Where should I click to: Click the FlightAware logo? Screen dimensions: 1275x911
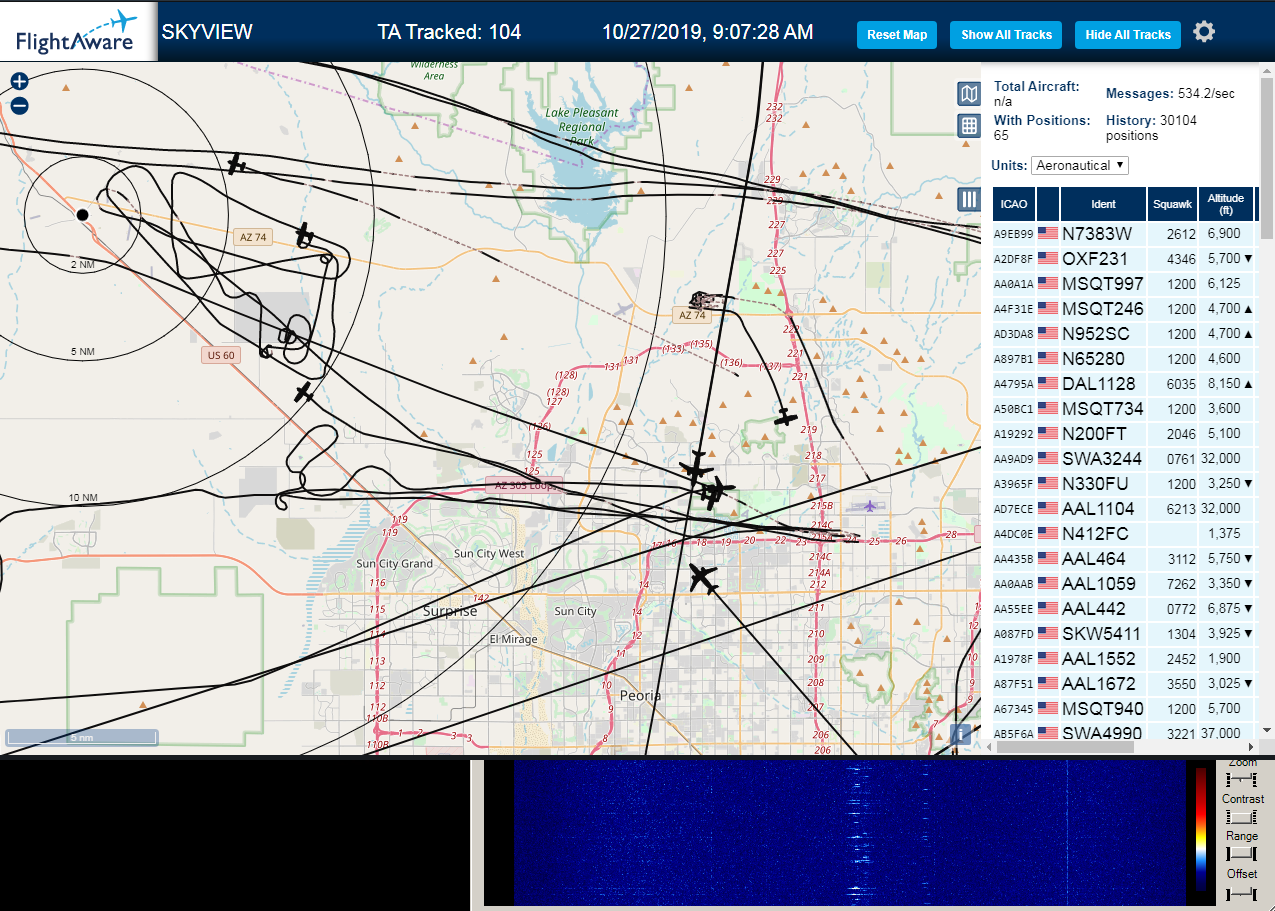78,32
